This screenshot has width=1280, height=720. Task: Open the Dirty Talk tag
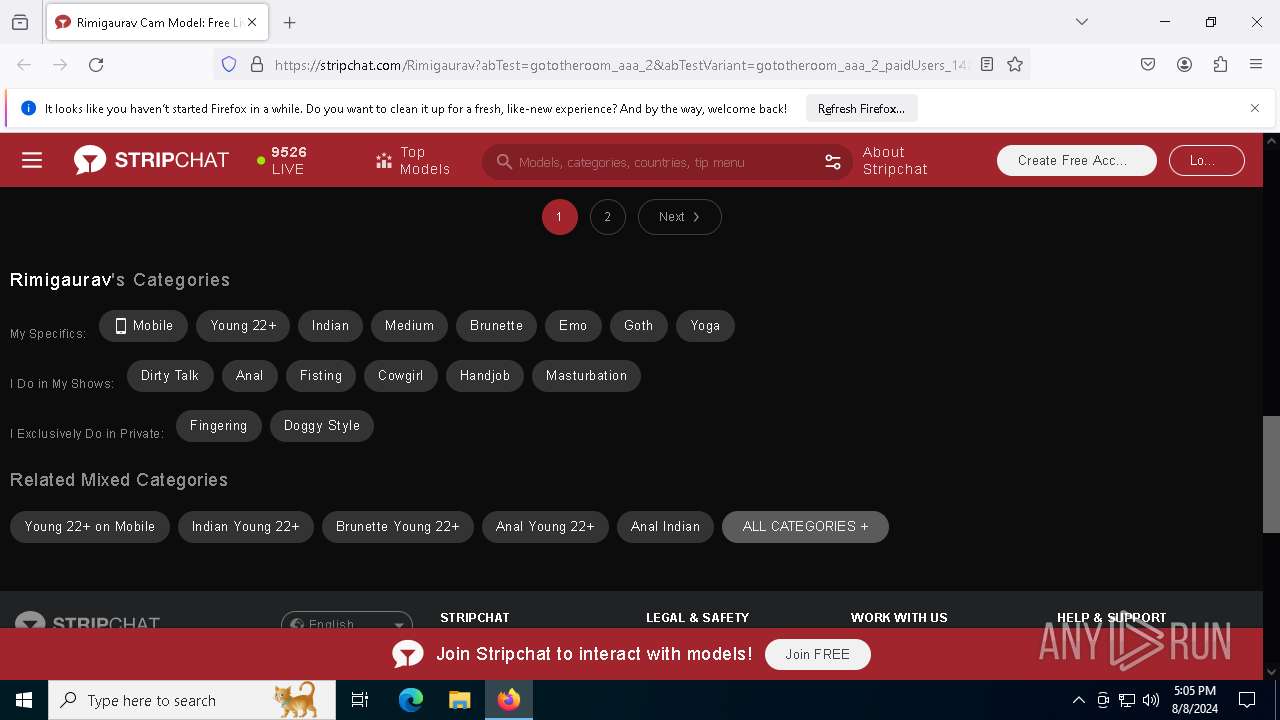click(x=170, y=376)
